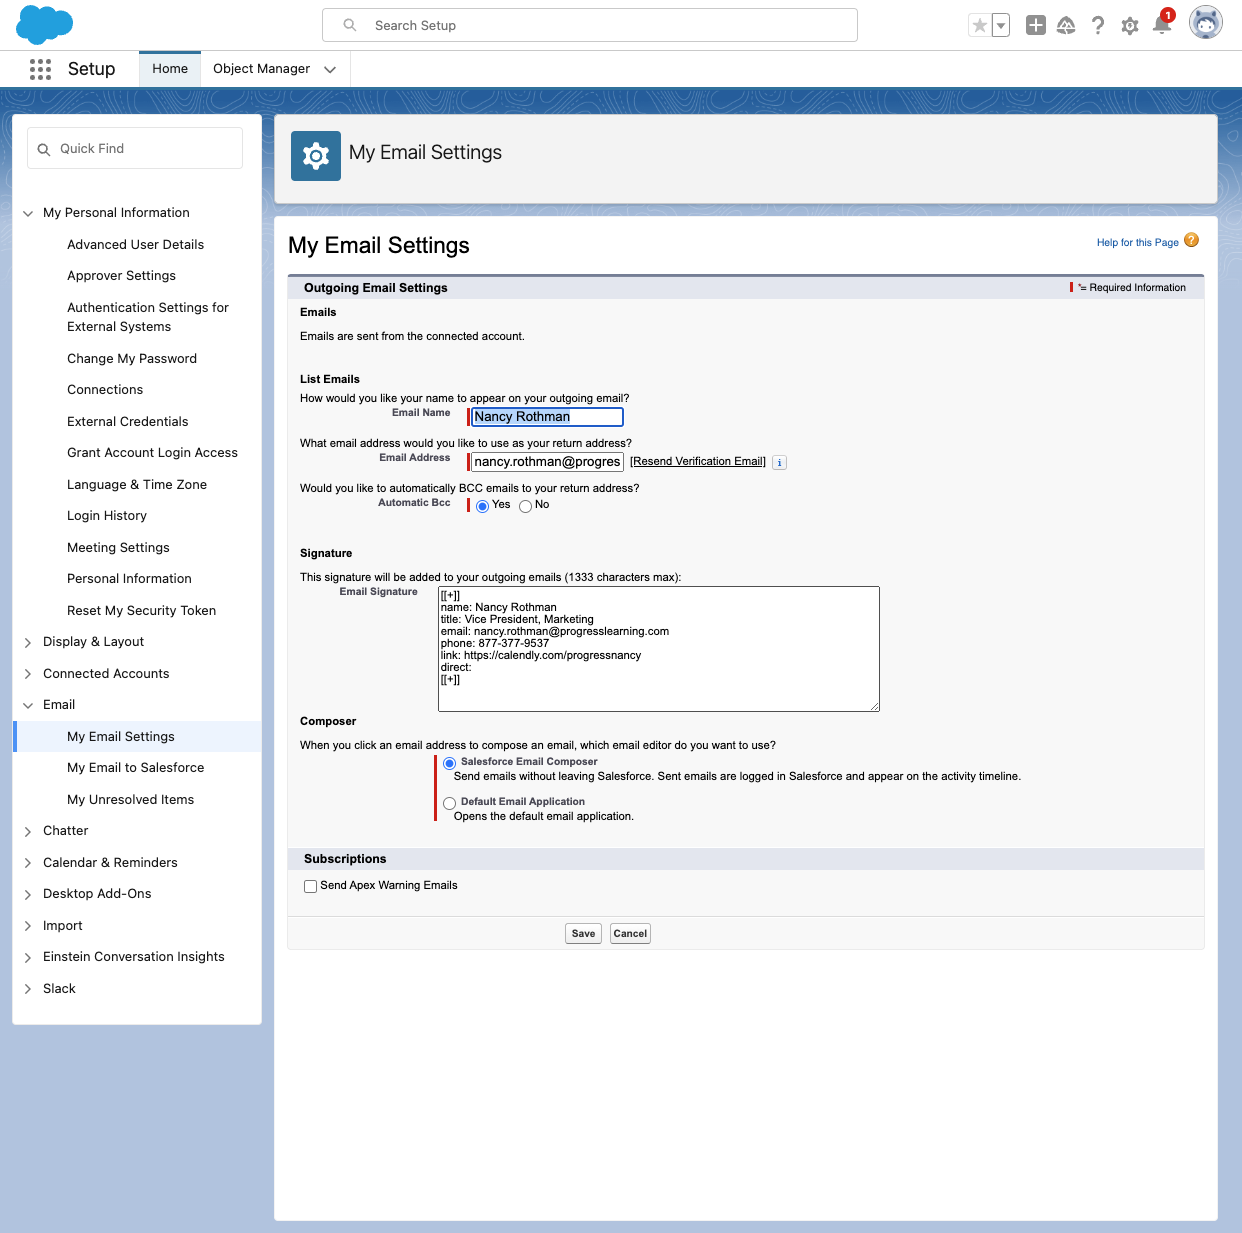
Task: Expand Desktop Add-Ons section
Action: (x=28, y=894)
